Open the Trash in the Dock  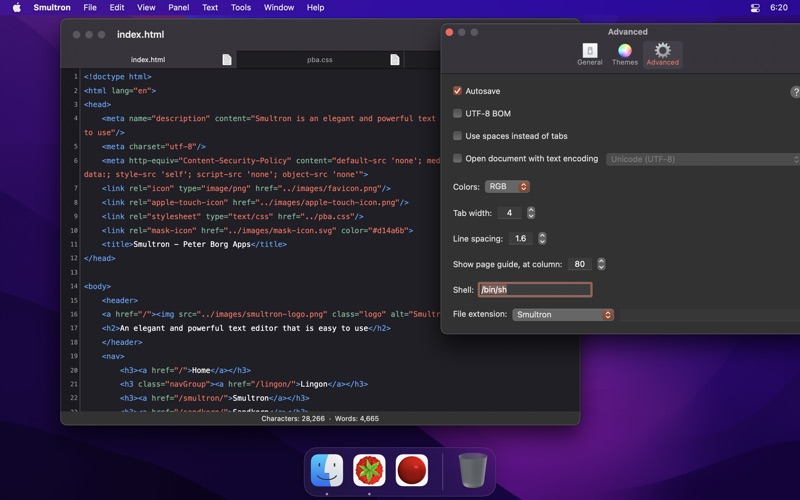click(472, 470)
